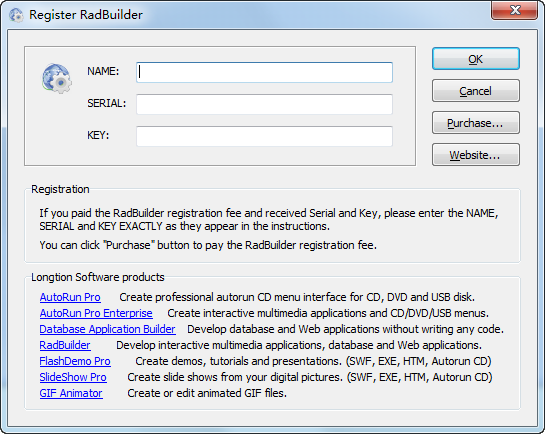The image size is (545, 434).
Task: Click the FlashDemo Pro link
Action: click(x=75, y=361)
